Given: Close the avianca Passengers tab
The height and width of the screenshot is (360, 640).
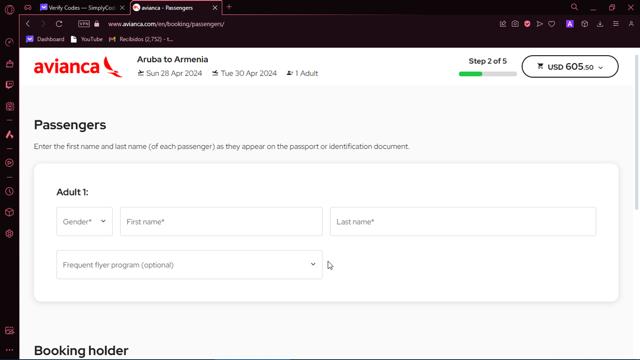Looking at the screenshot, I should [215, 8].
